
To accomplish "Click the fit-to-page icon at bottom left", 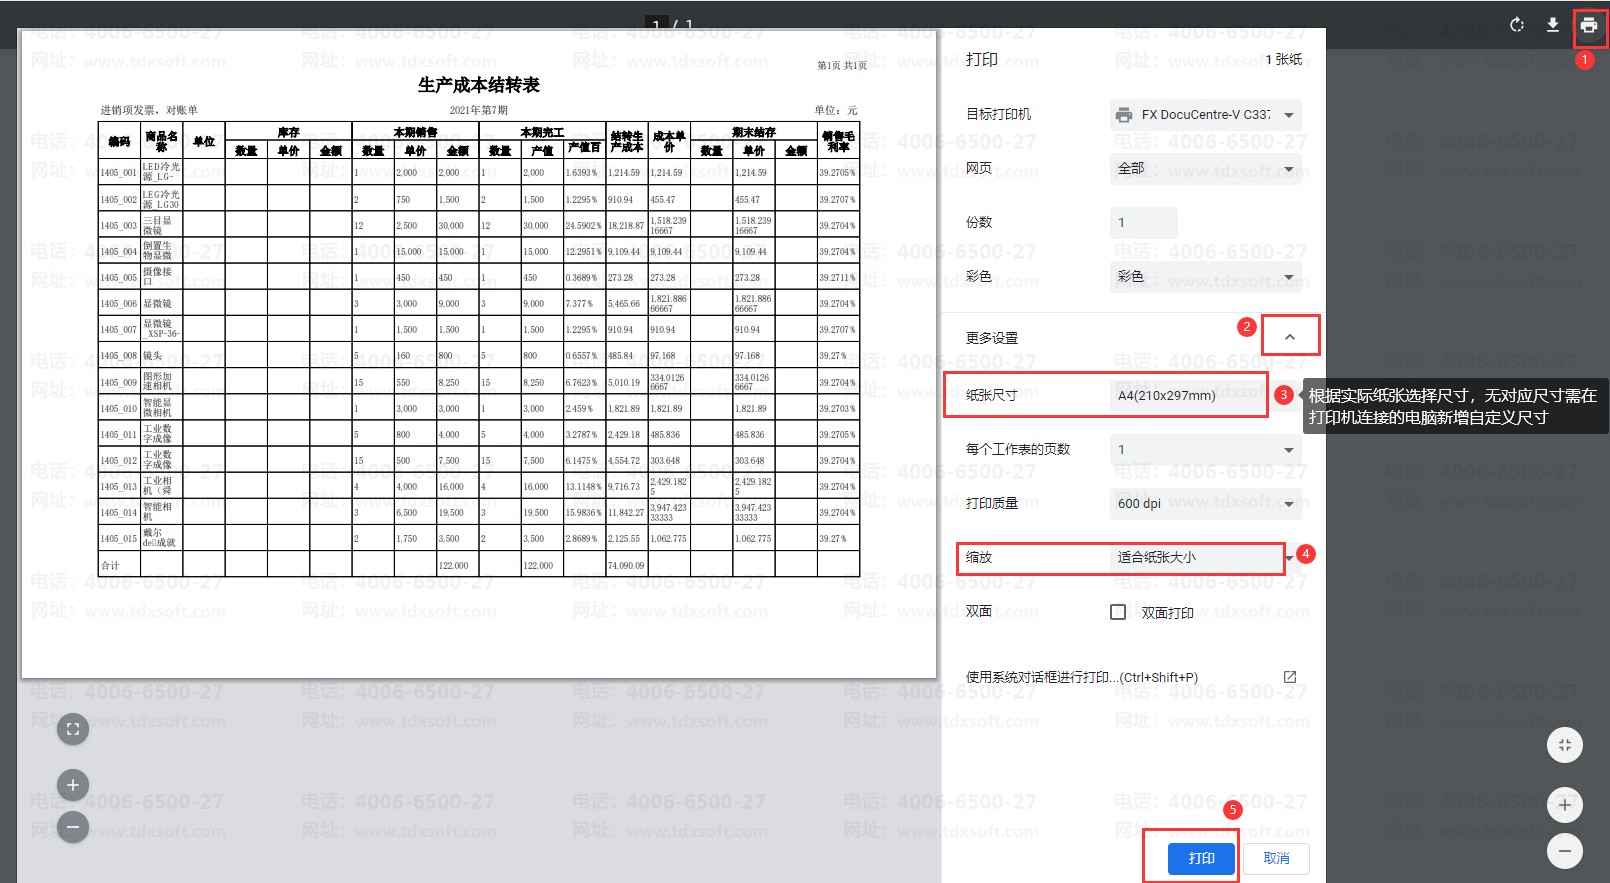I will tap(72, 729).
